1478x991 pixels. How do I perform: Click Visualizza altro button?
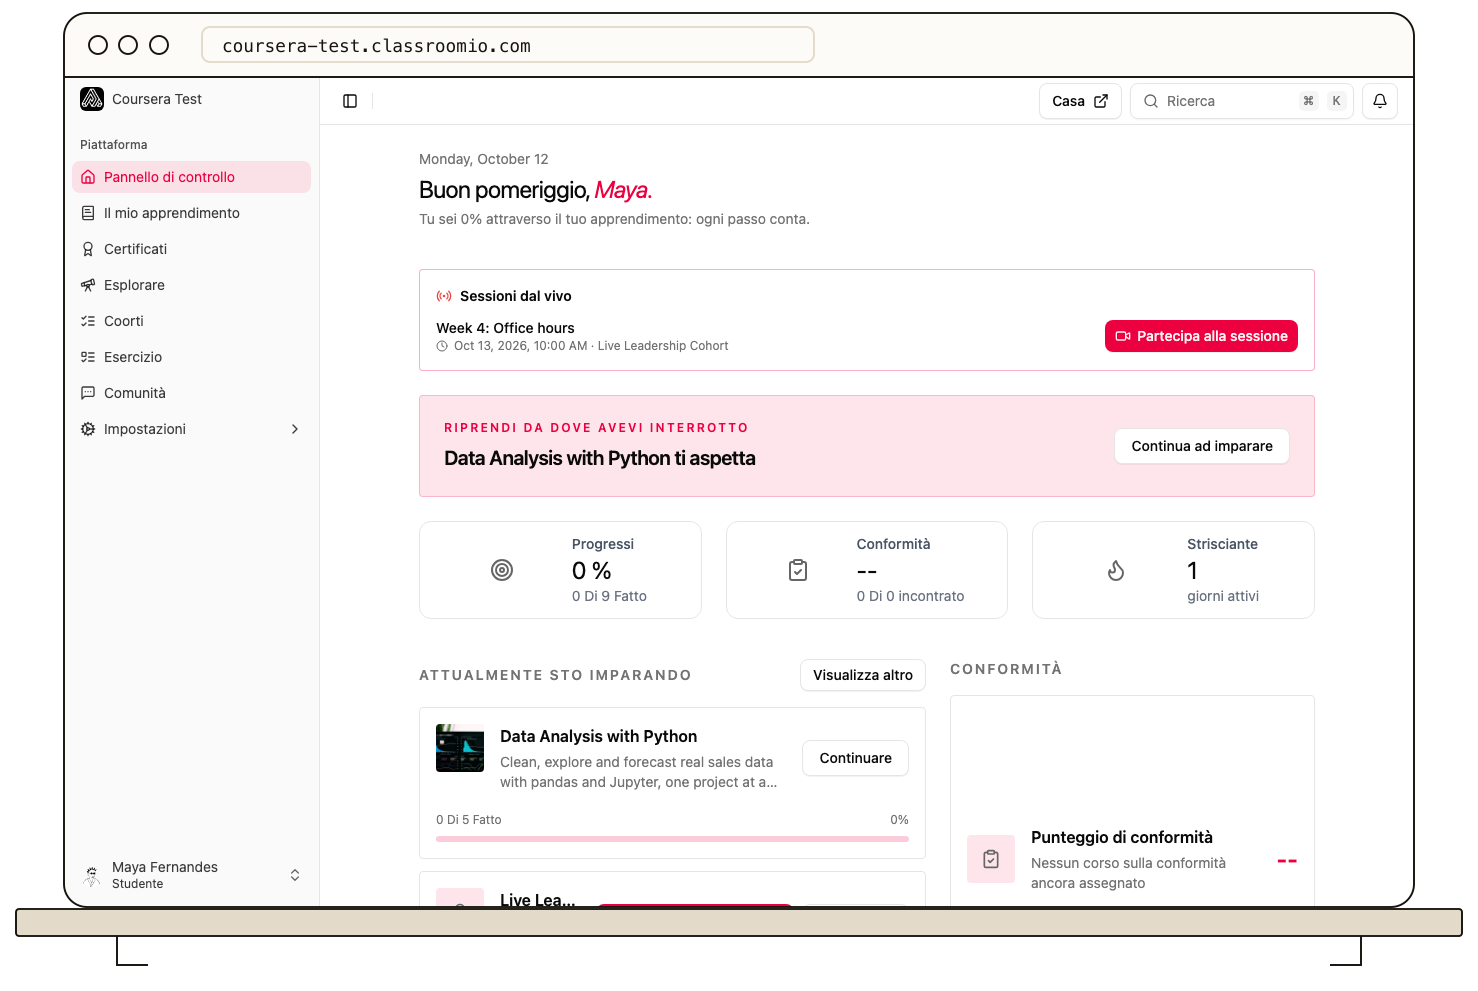(863, 675)
